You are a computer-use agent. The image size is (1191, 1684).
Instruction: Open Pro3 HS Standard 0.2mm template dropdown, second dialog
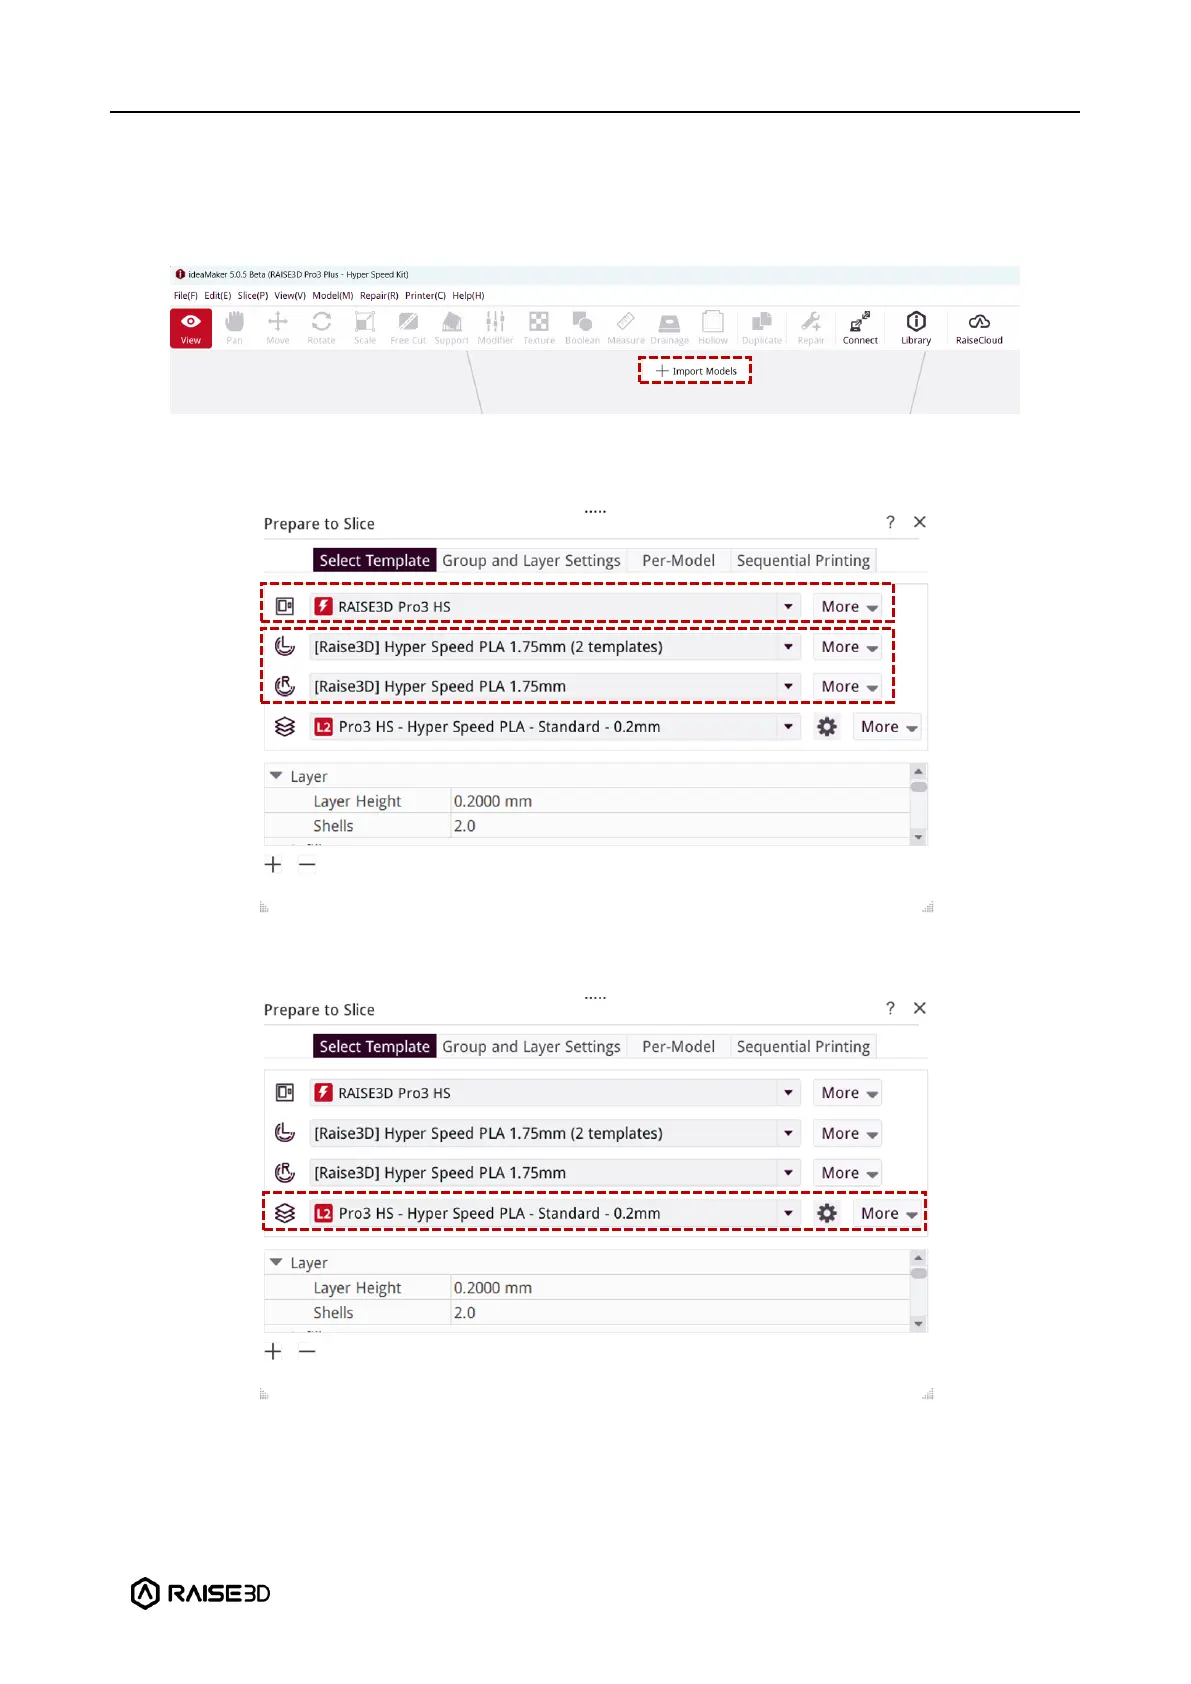click(555, 1213)
